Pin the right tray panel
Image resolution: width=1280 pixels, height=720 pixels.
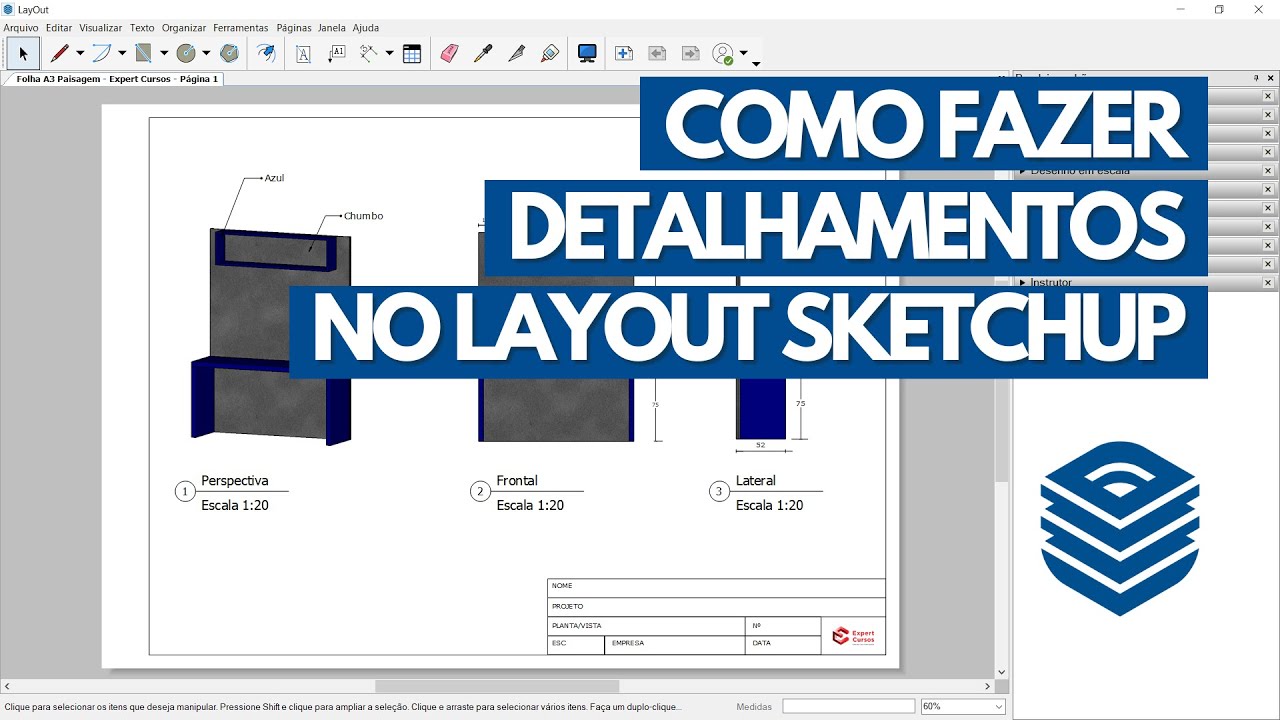1256,78
